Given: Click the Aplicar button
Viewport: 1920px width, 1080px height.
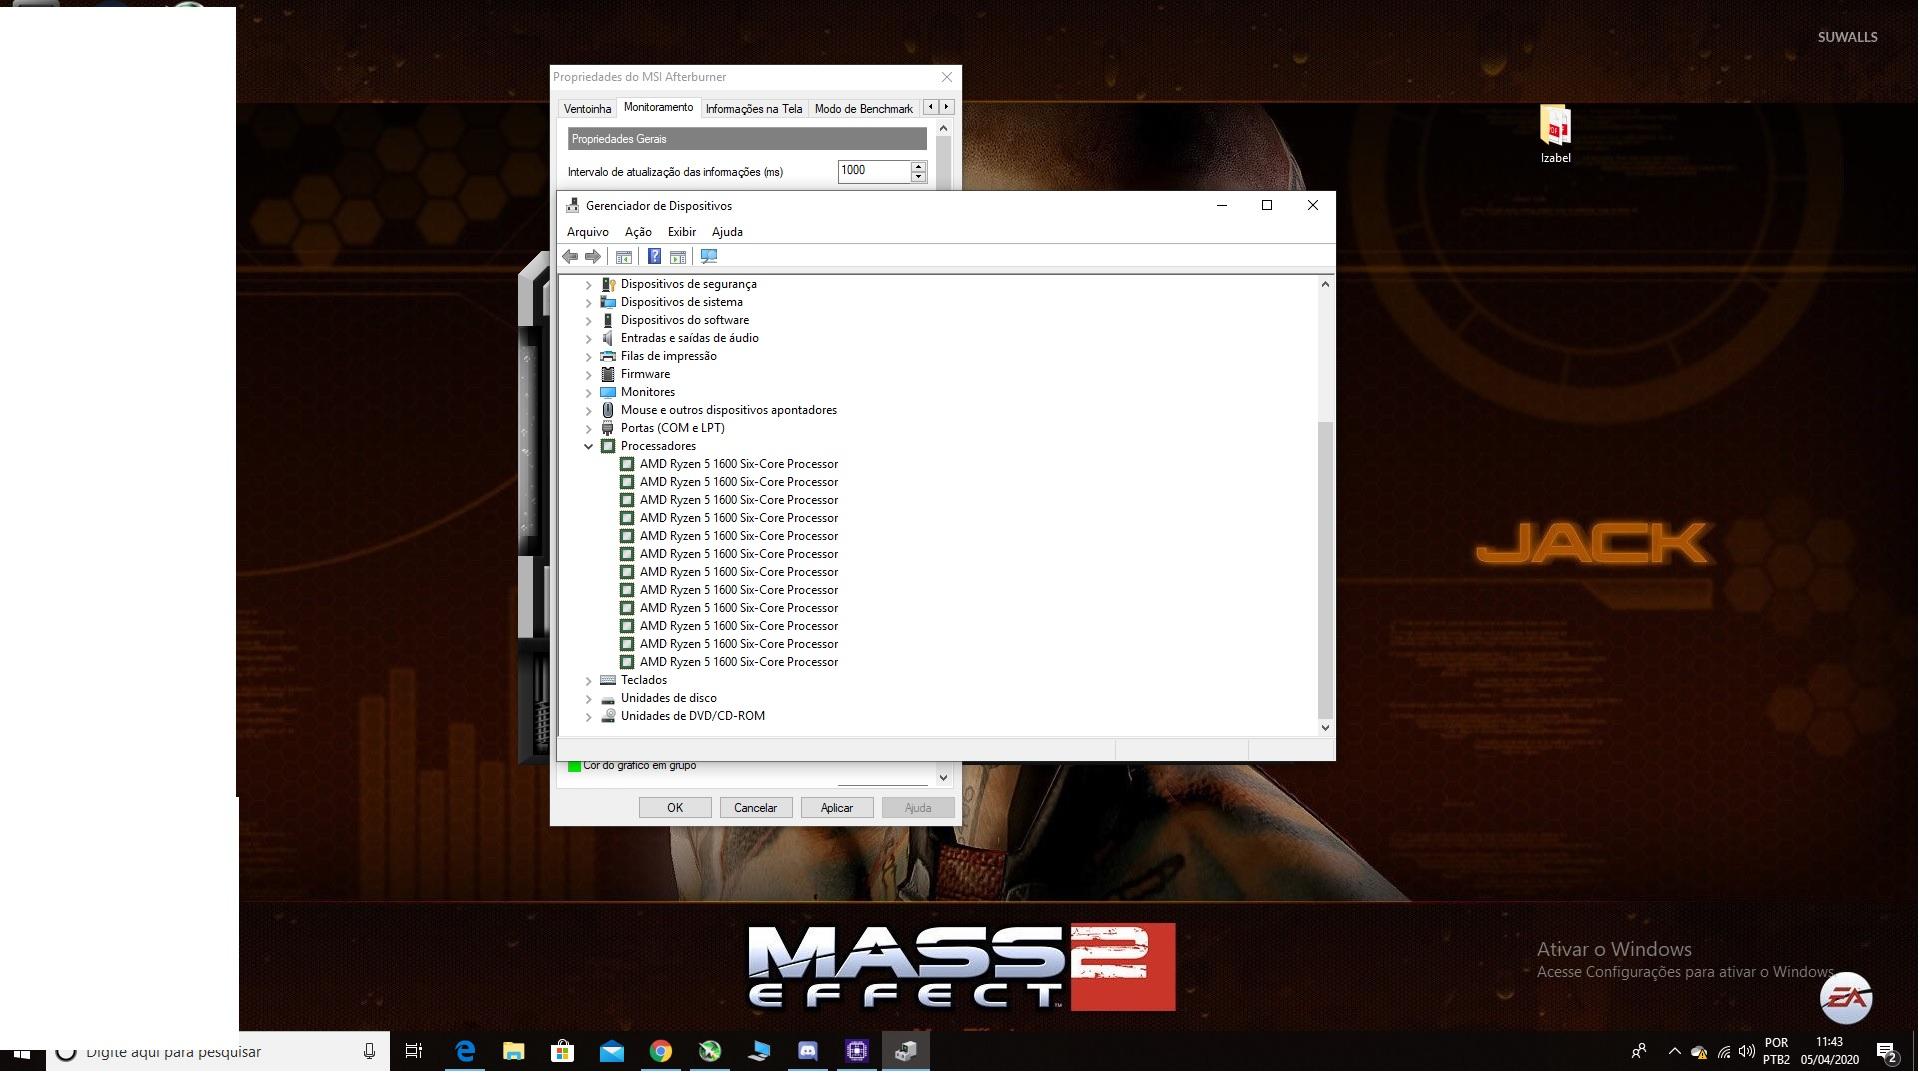Looking at the screenshot, I should (x=837, y=808).
